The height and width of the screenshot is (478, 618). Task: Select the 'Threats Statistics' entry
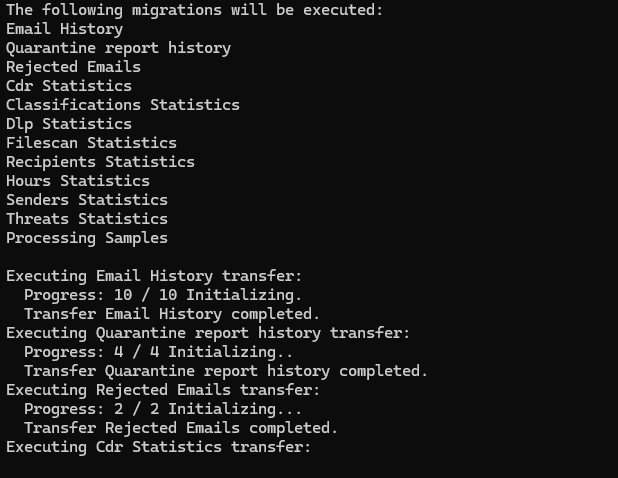click(x=87, y=219)
